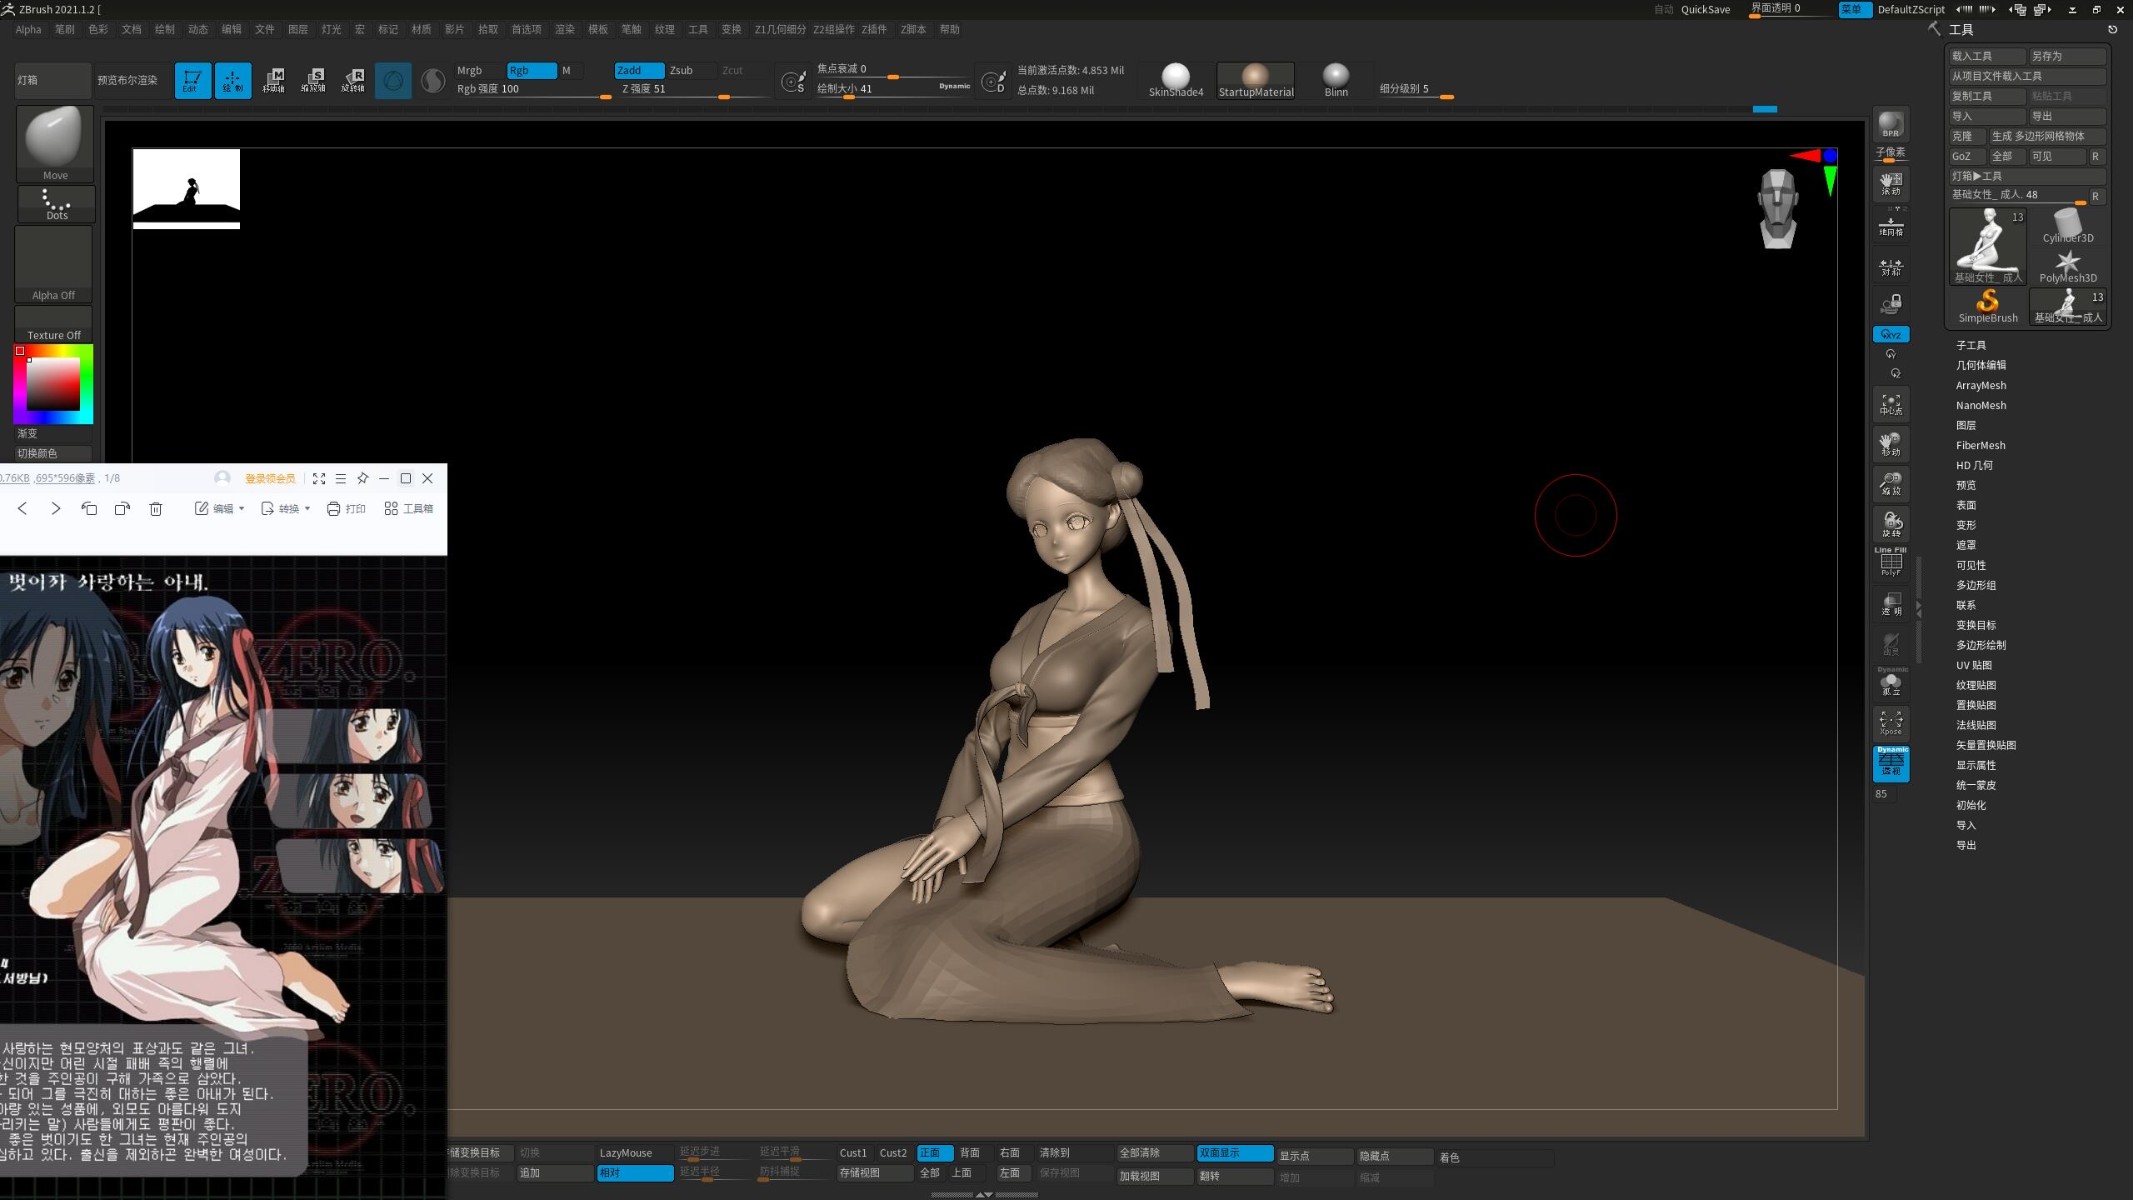Click the BPR render icon

click(x=1890, y=125)
